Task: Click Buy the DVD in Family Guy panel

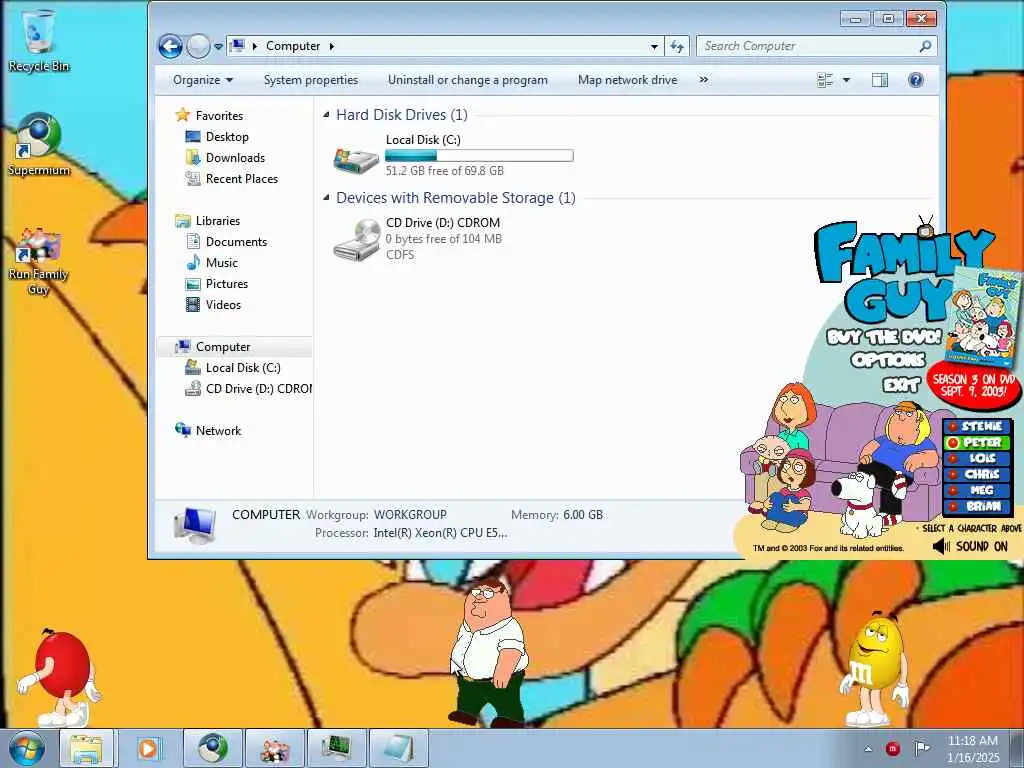Action: coord(884,337)
